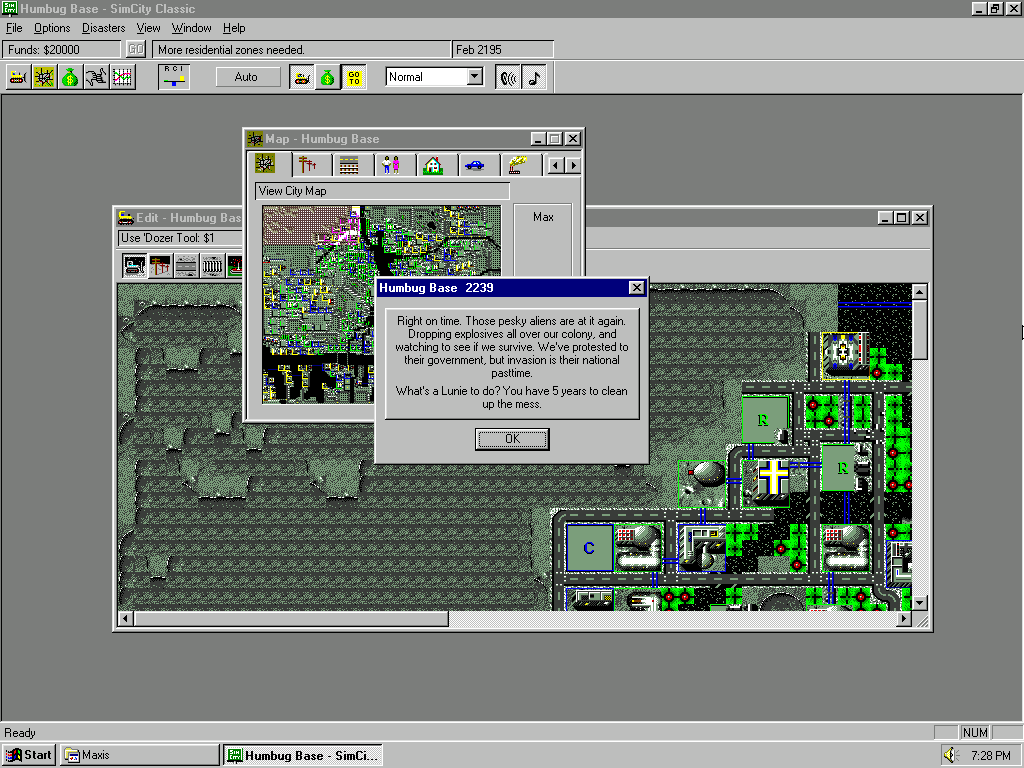Open the Budget window using the money bag icon
Image resolution: width=1024 pixels, height=768 pixels.
pyautogui.click(x=69, y=76)
